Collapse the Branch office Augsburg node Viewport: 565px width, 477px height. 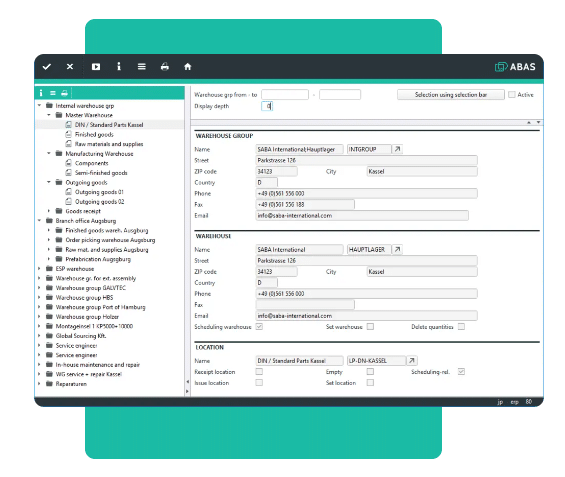point(39,220)
